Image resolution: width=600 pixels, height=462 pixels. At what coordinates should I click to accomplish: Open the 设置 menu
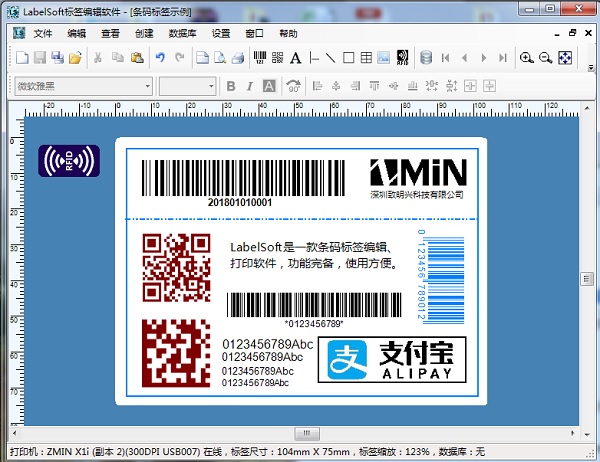pyautogui.click(x=221, y=34)
